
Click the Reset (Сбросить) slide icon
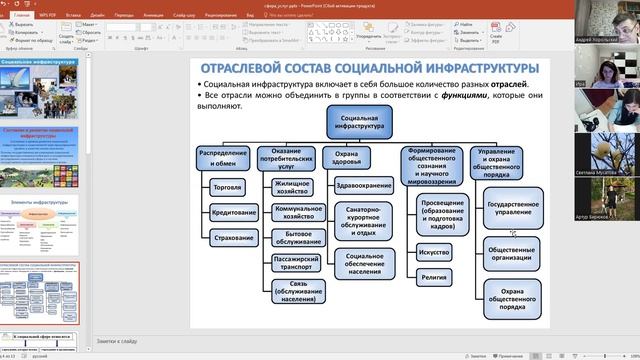click(x=79, y=32)
